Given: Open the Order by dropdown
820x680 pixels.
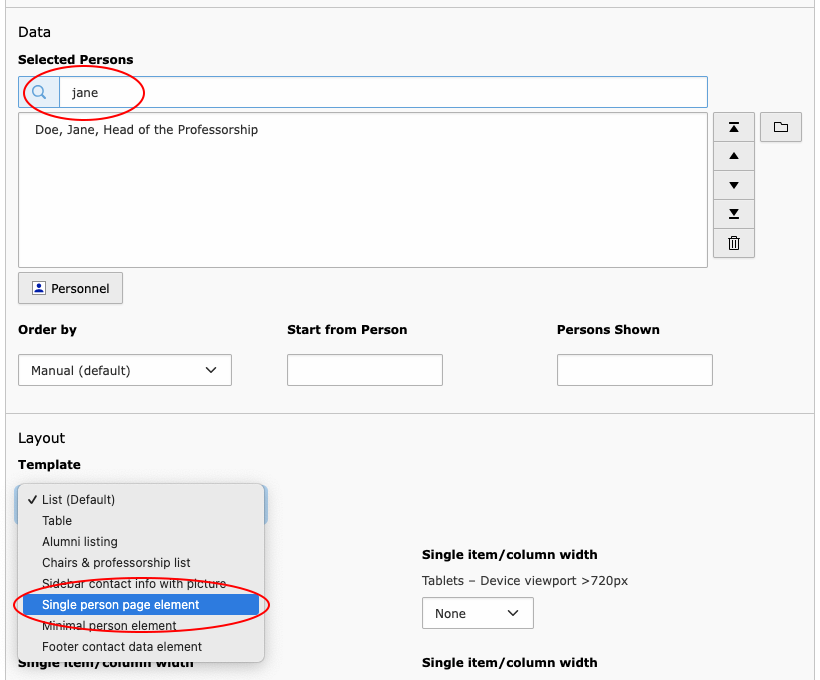Looking at the screenshot, I should pyautogui.click(x=125, y=370).
